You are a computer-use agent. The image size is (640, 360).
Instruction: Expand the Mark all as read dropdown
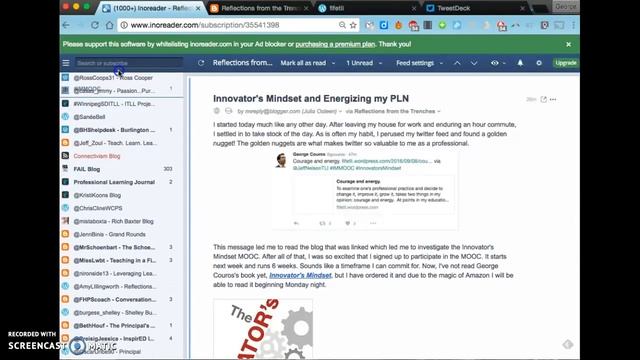[333, 63]
